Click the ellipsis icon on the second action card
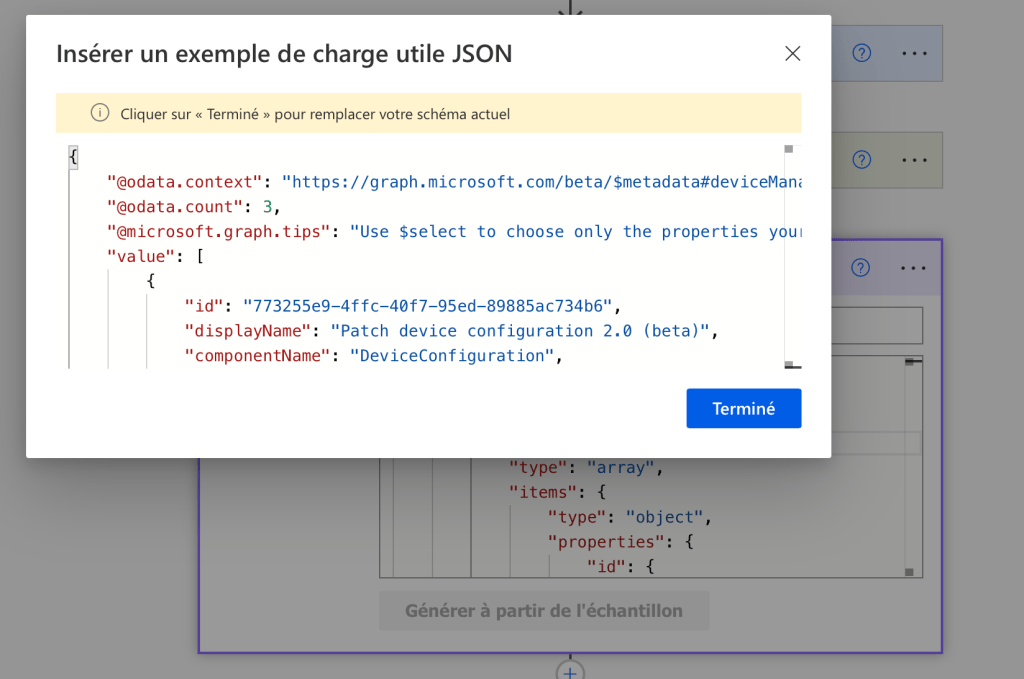The height and width of the screenshot is (679, 1024). click(913, 160)
